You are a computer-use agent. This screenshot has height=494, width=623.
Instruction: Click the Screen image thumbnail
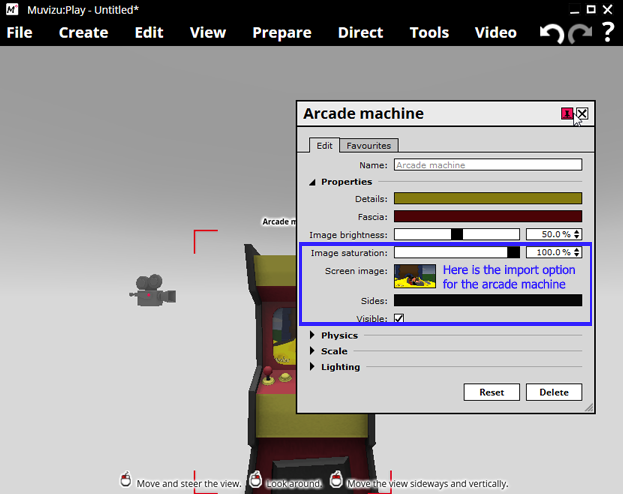click(x=415, y=276)
